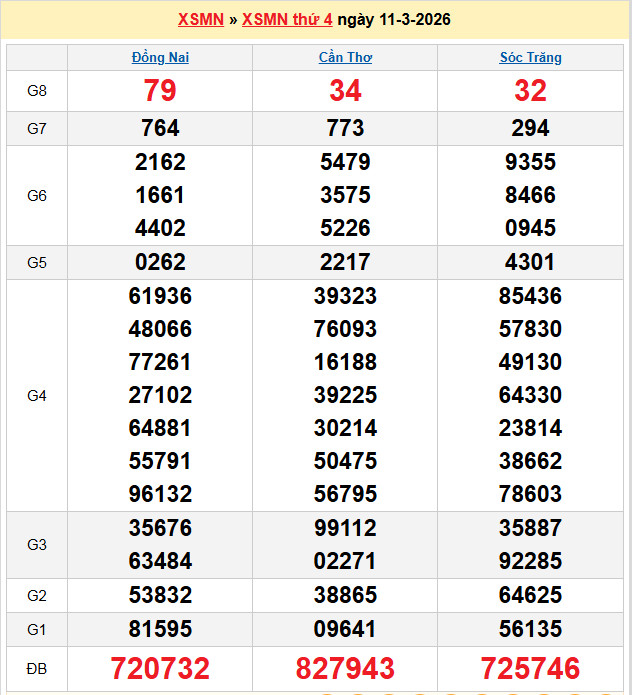The height and width of the screenshot is (695, 632).
Task: Open the XSMN link in the header
Action: (200, 20)
